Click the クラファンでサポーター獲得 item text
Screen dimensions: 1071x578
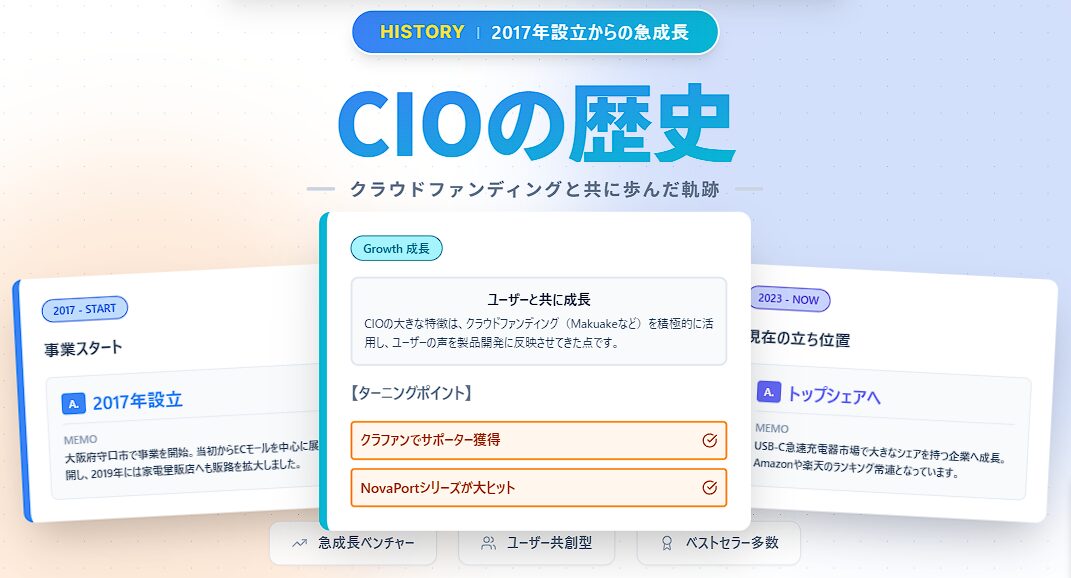click(431, 440)
